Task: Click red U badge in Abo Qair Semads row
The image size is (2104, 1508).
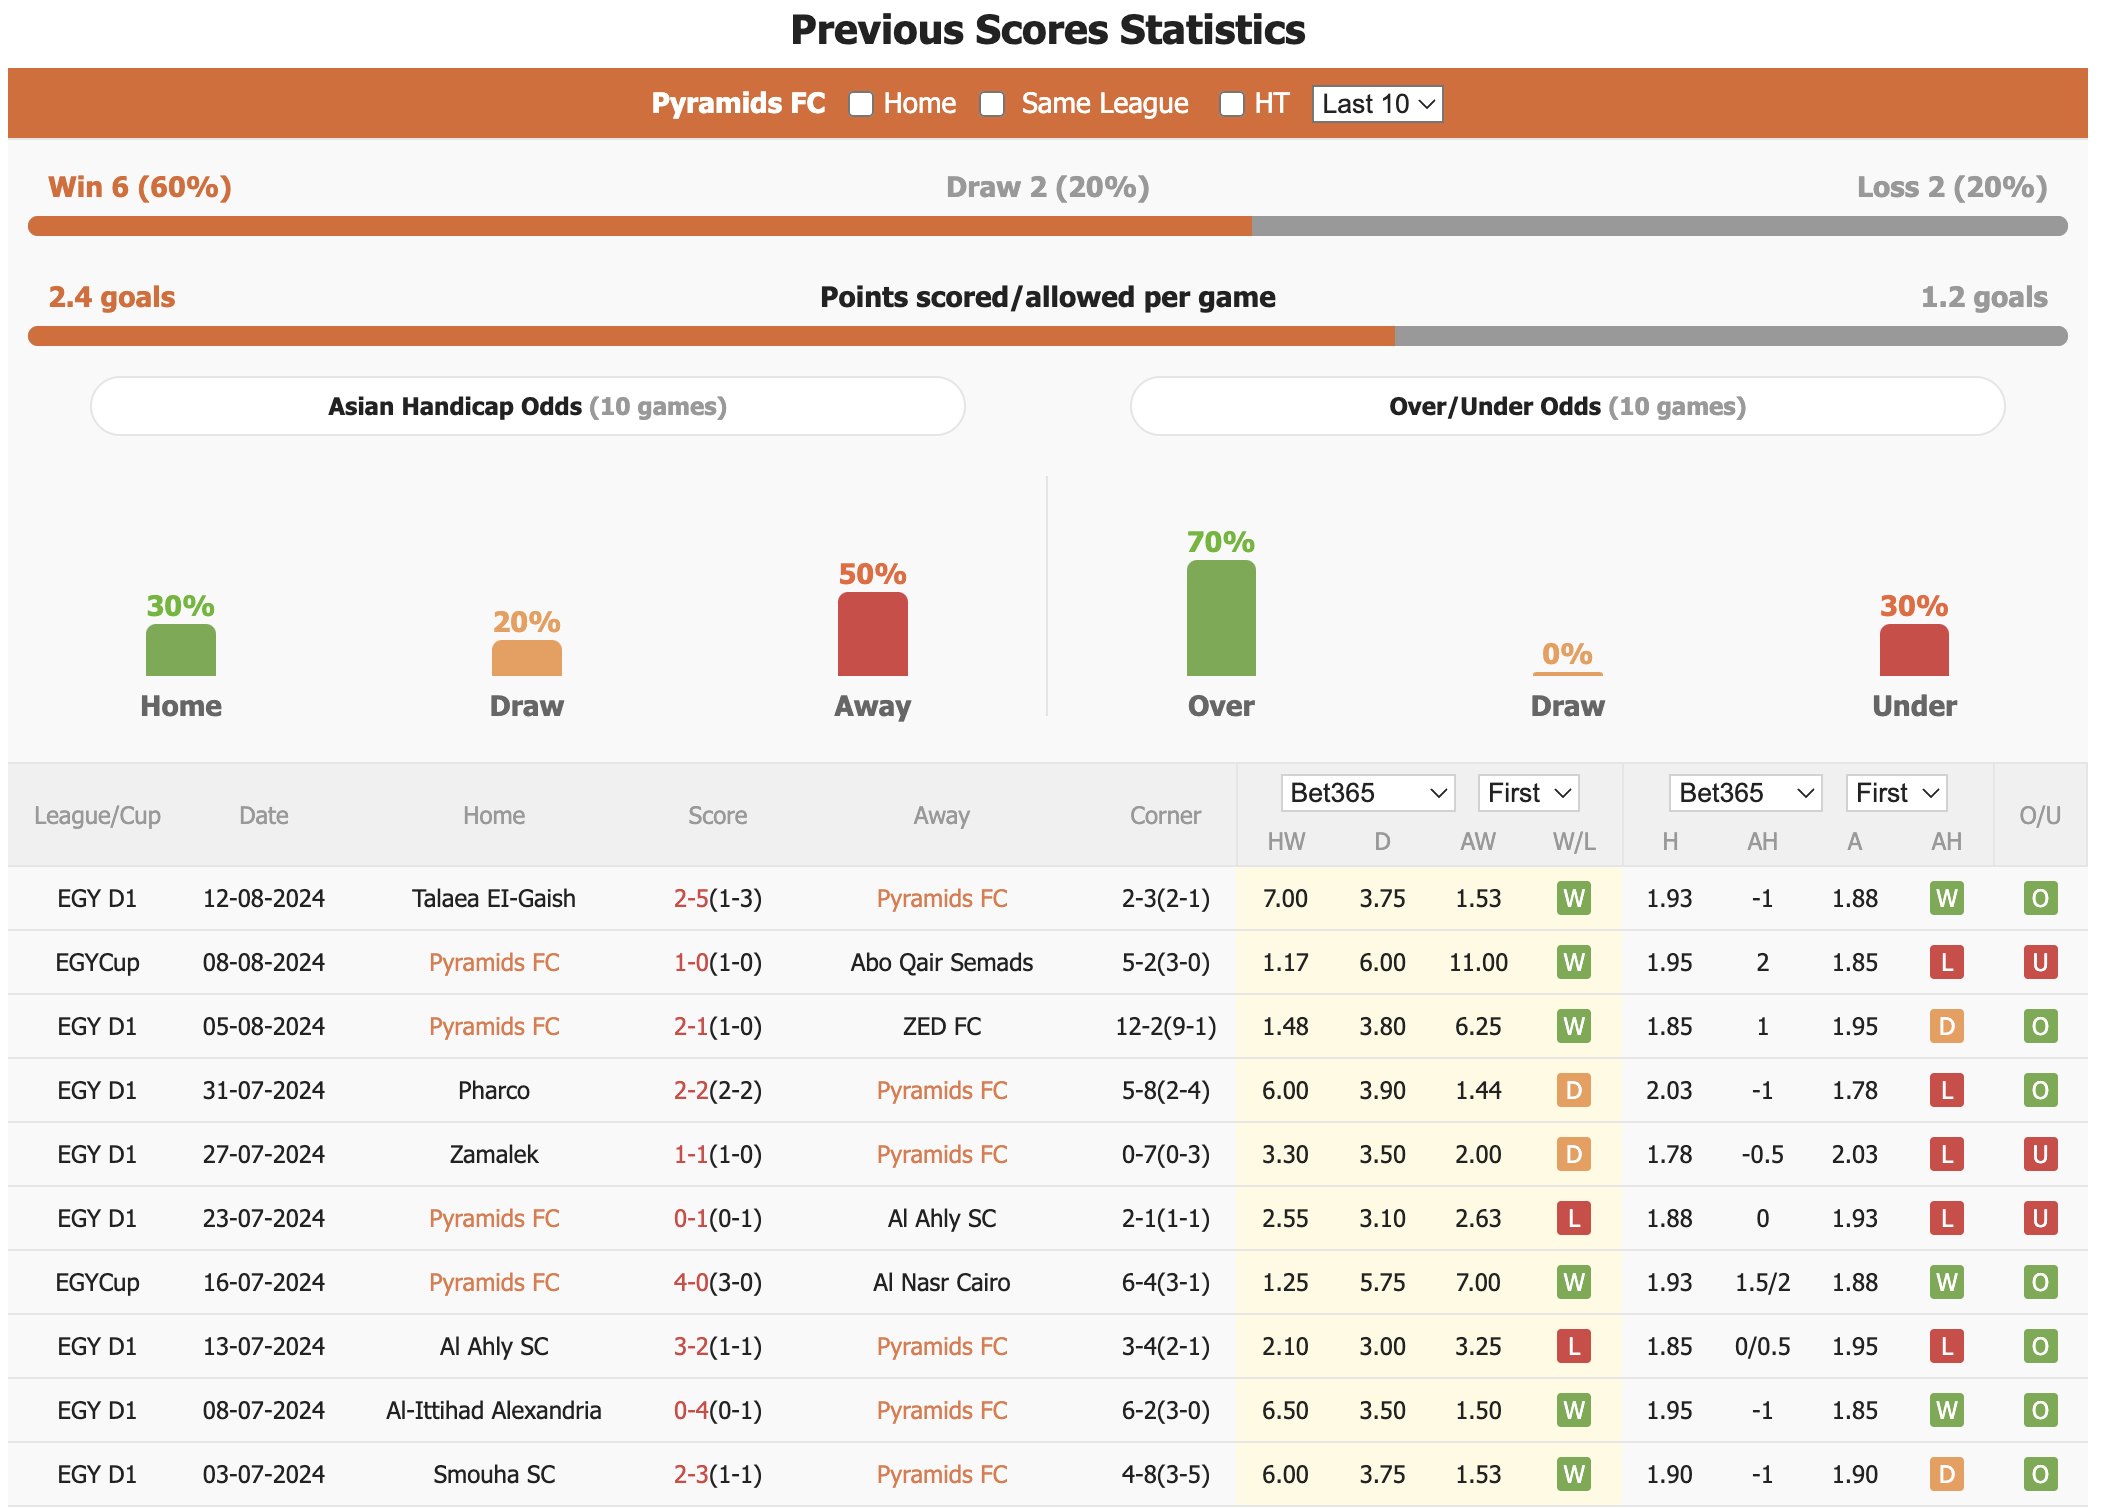Action: coord(2040,962)
